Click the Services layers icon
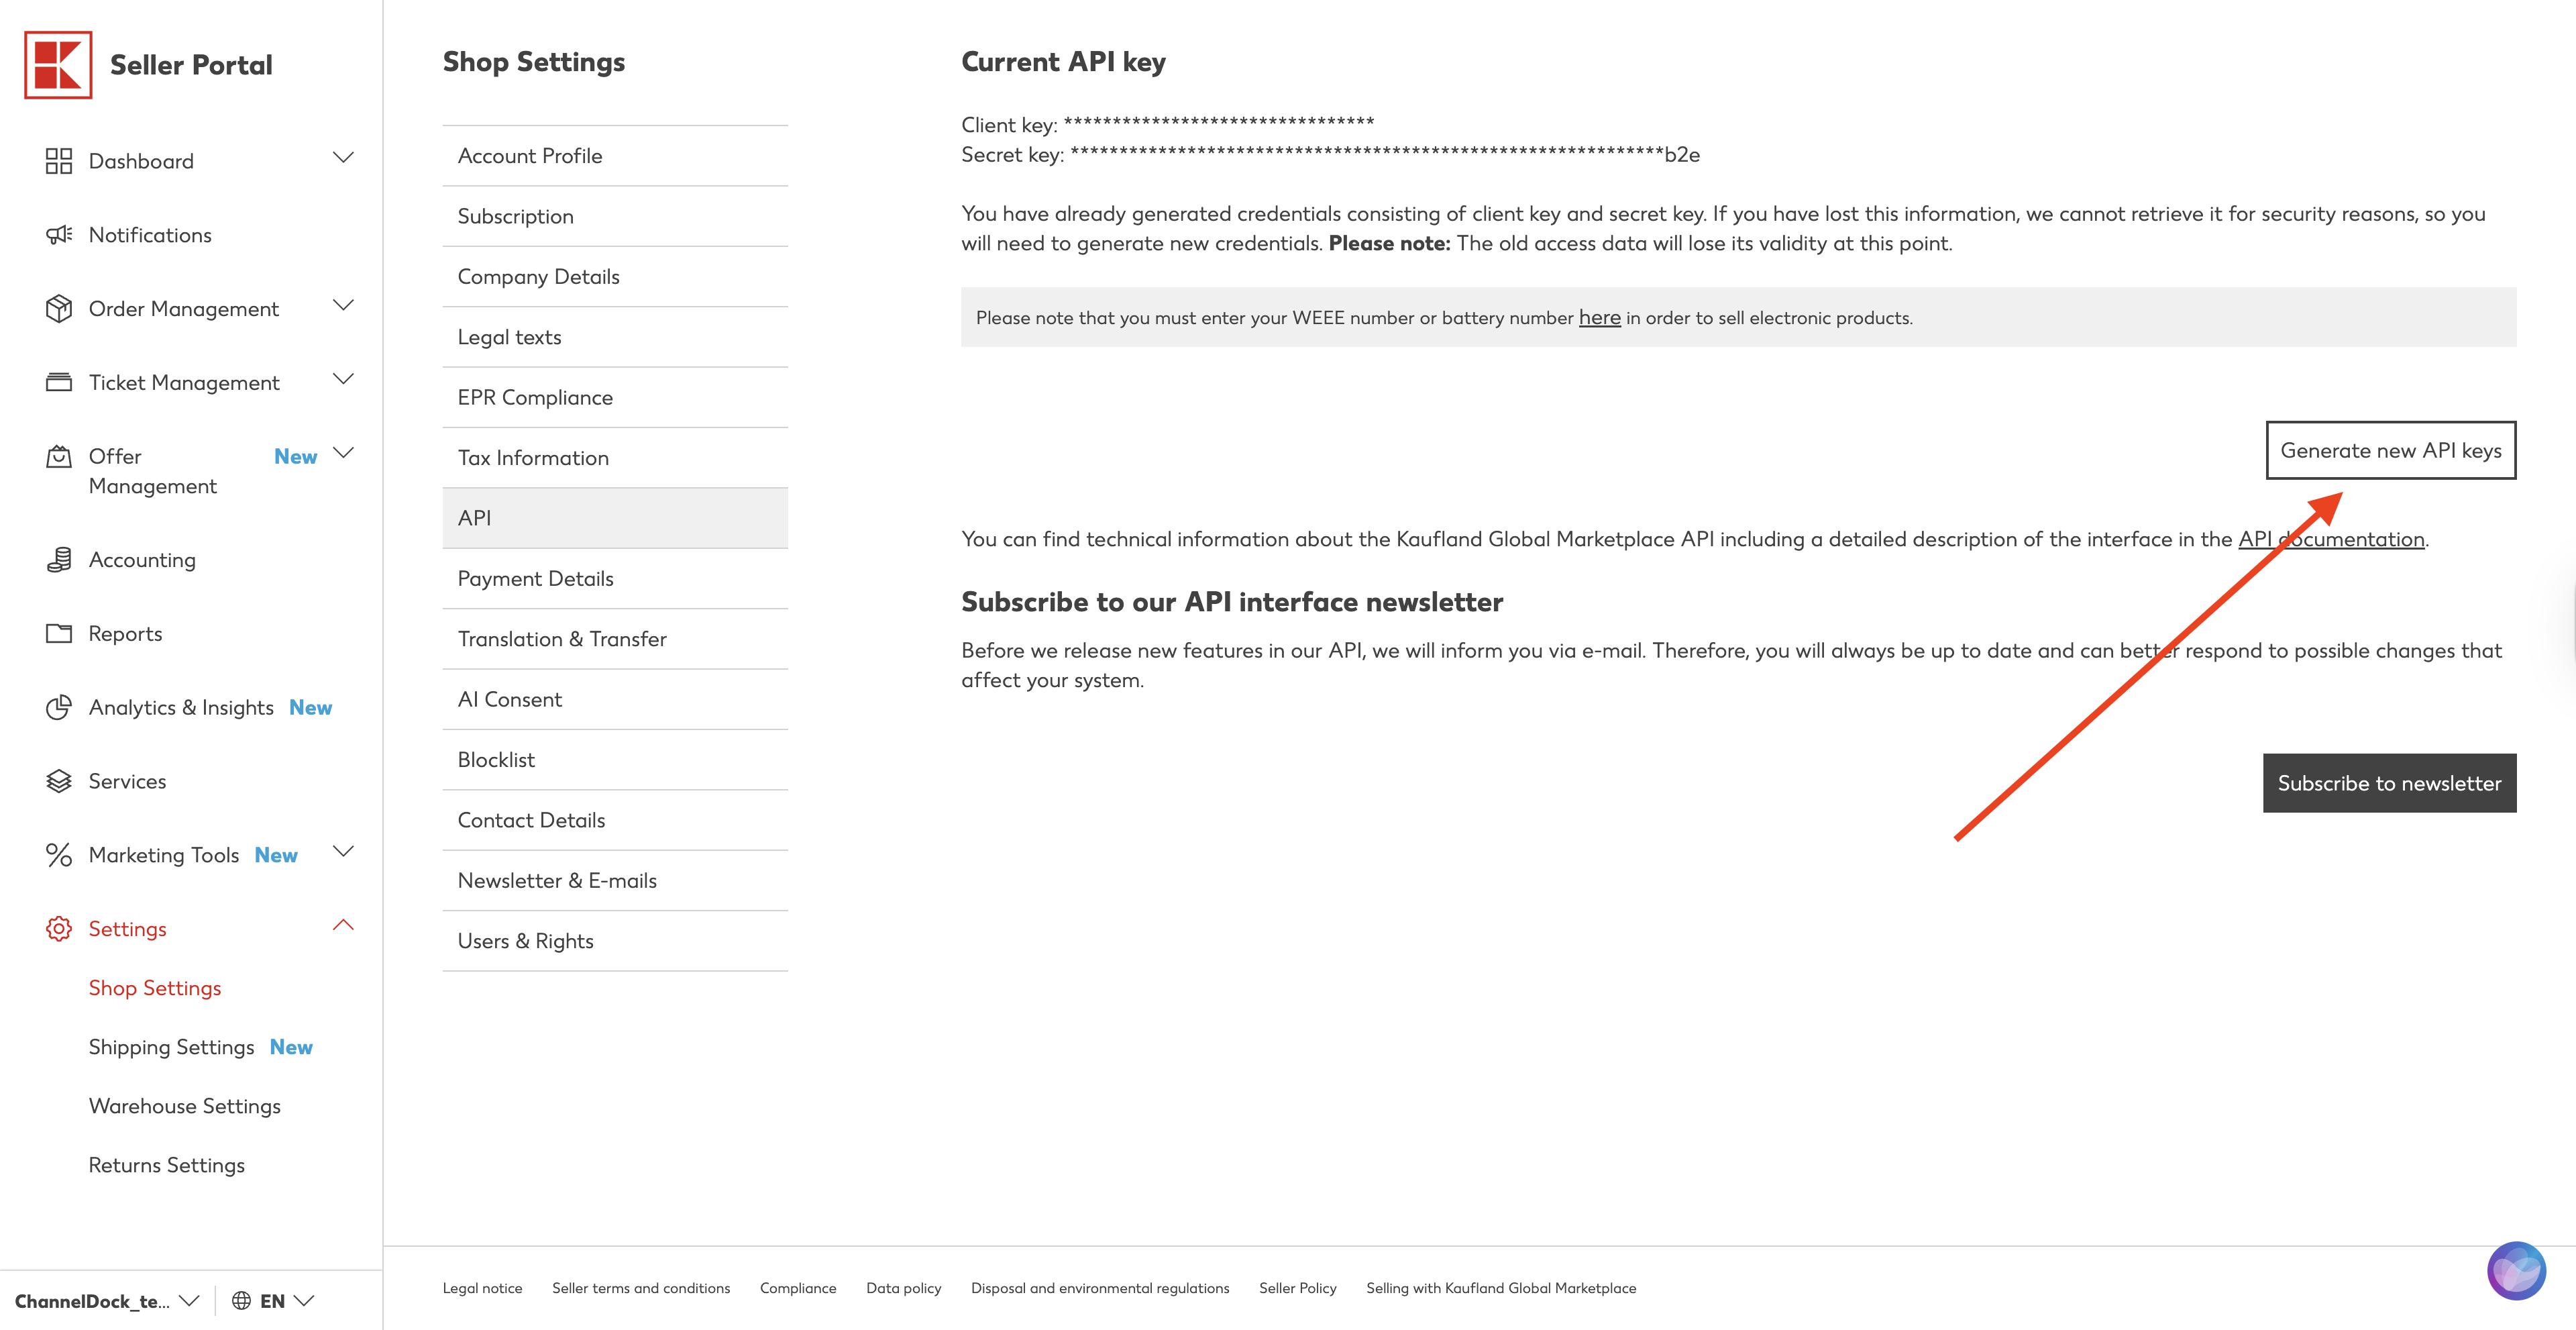2576x1330 pixels. pos(59,782)
